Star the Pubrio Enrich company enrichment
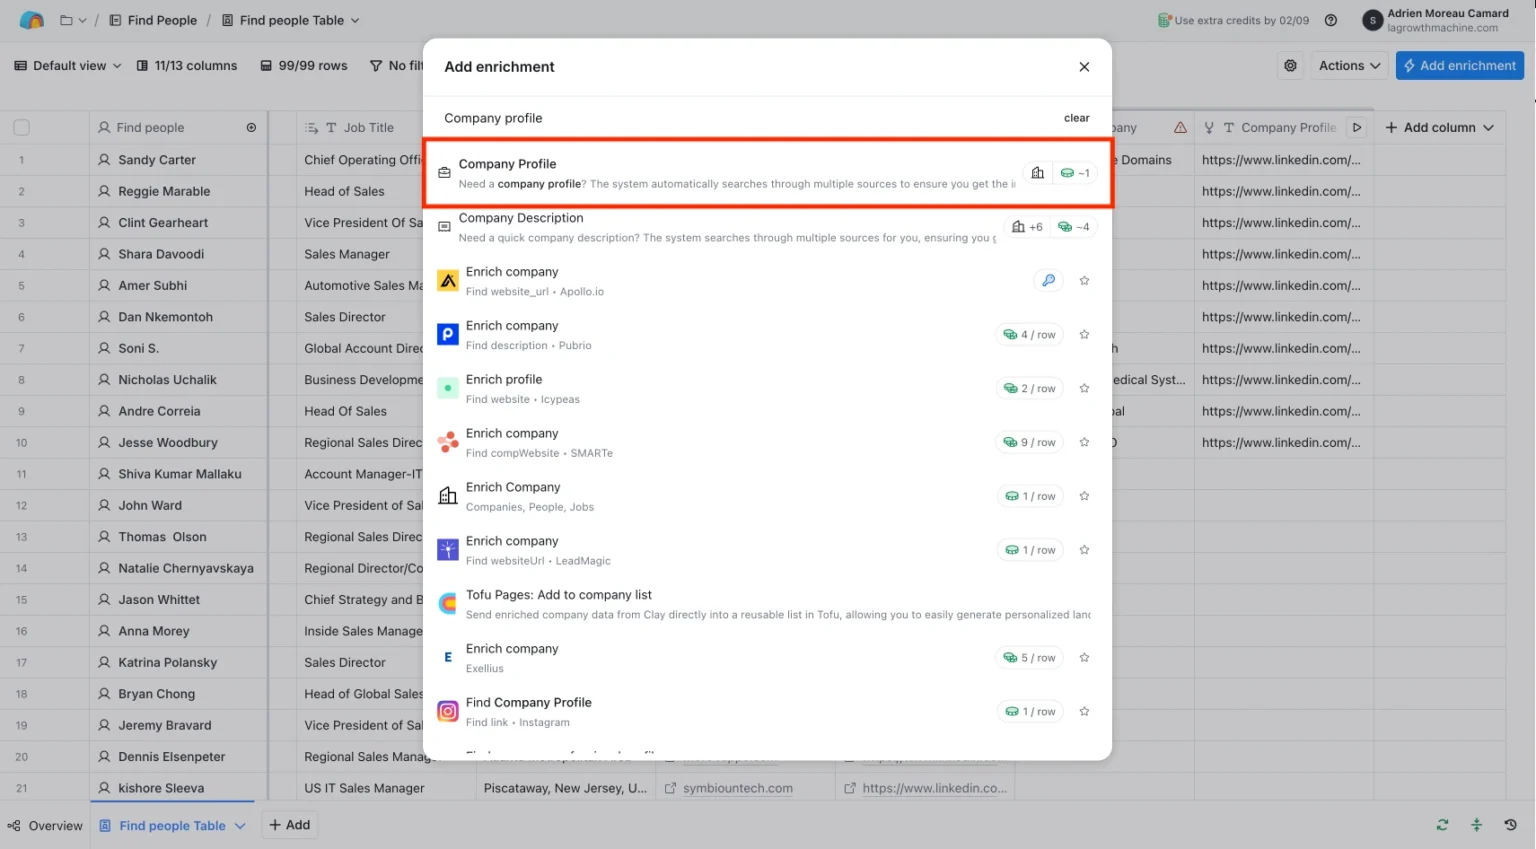 1084,335
